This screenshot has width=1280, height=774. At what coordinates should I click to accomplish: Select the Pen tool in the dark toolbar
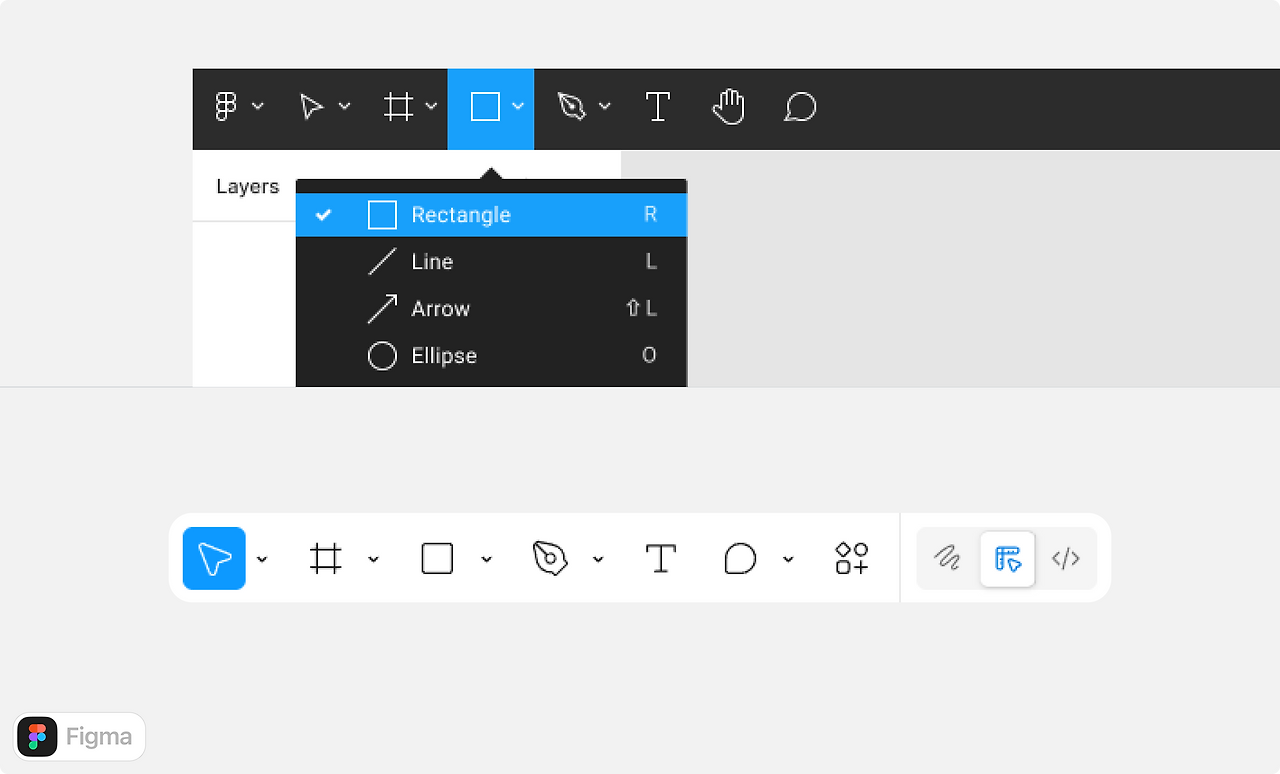point(572,107)
